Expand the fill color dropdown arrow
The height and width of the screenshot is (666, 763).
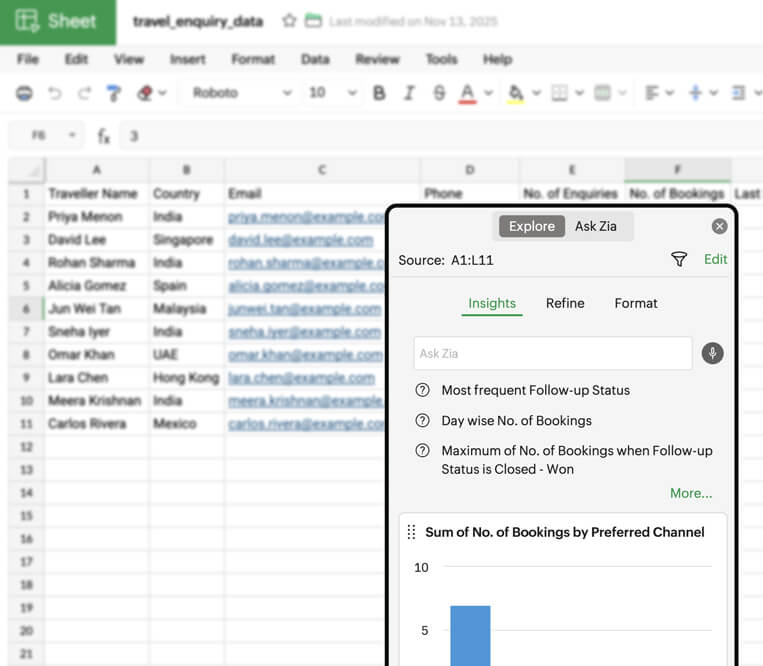pos(536,92)
